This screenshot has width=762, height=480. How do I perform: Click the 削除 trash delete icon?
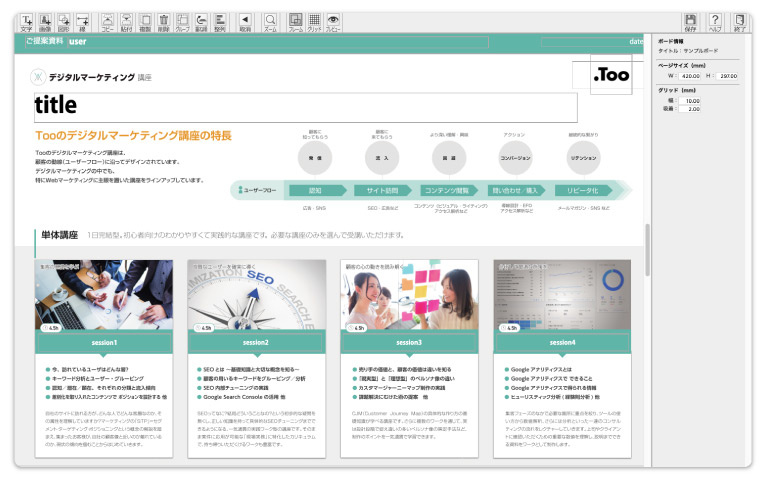click(164, 22)
